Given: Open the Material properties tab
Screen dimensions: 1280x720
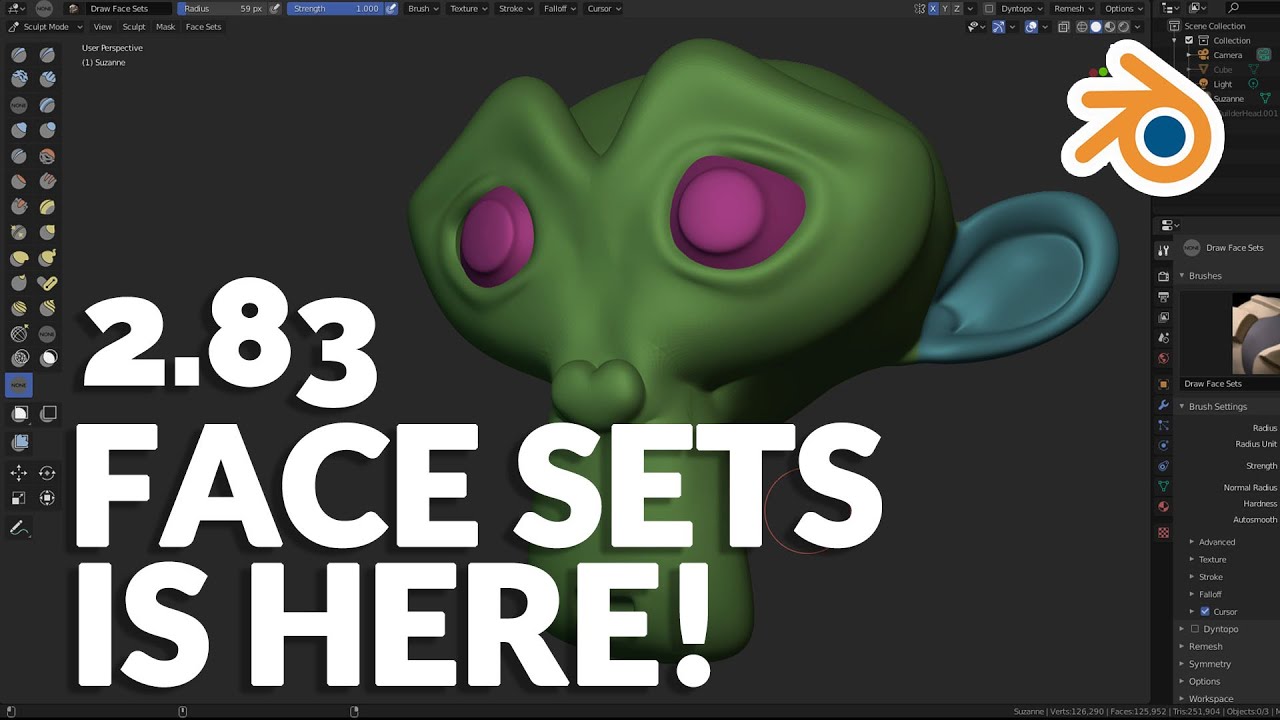Looking at the screenshot, I should [x=1163, y=506].
